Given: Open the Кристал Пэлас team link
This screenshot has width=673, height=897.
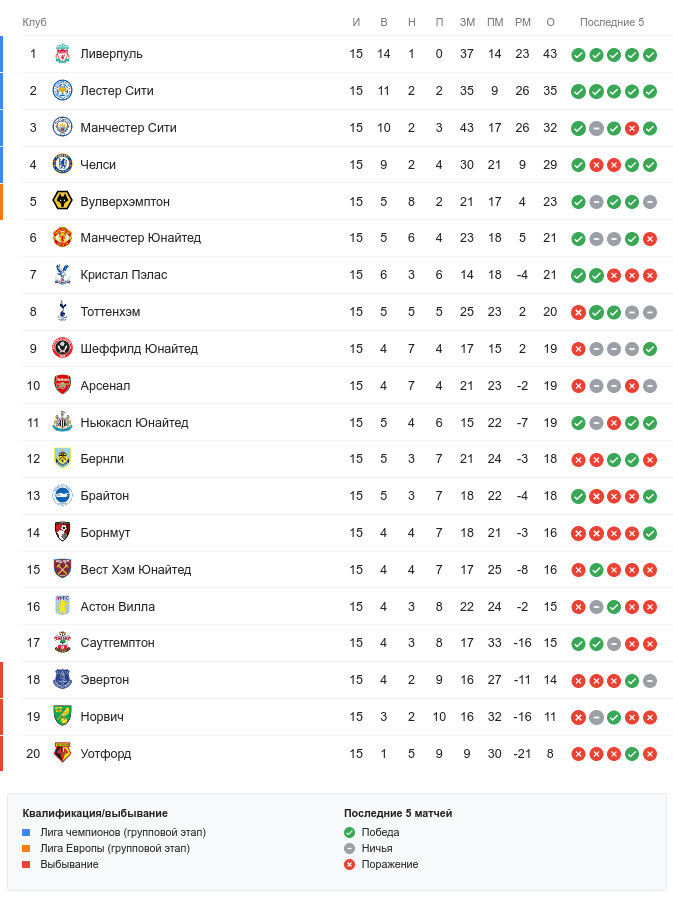Looking at the screenshot, I should coord(124,275).
